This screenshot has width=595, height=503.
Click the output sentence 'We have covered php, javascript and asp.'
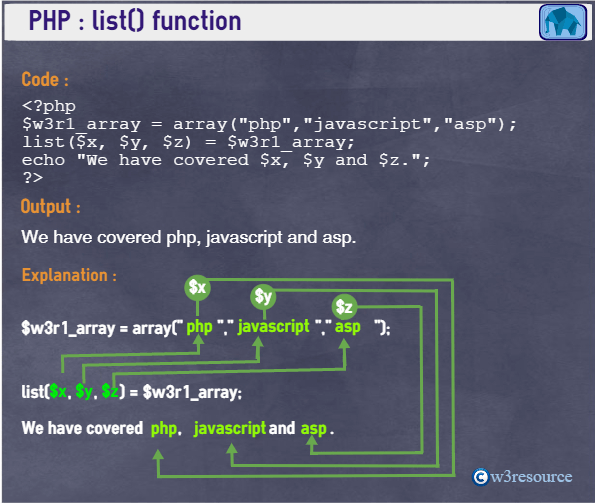(x=189, y=237)
